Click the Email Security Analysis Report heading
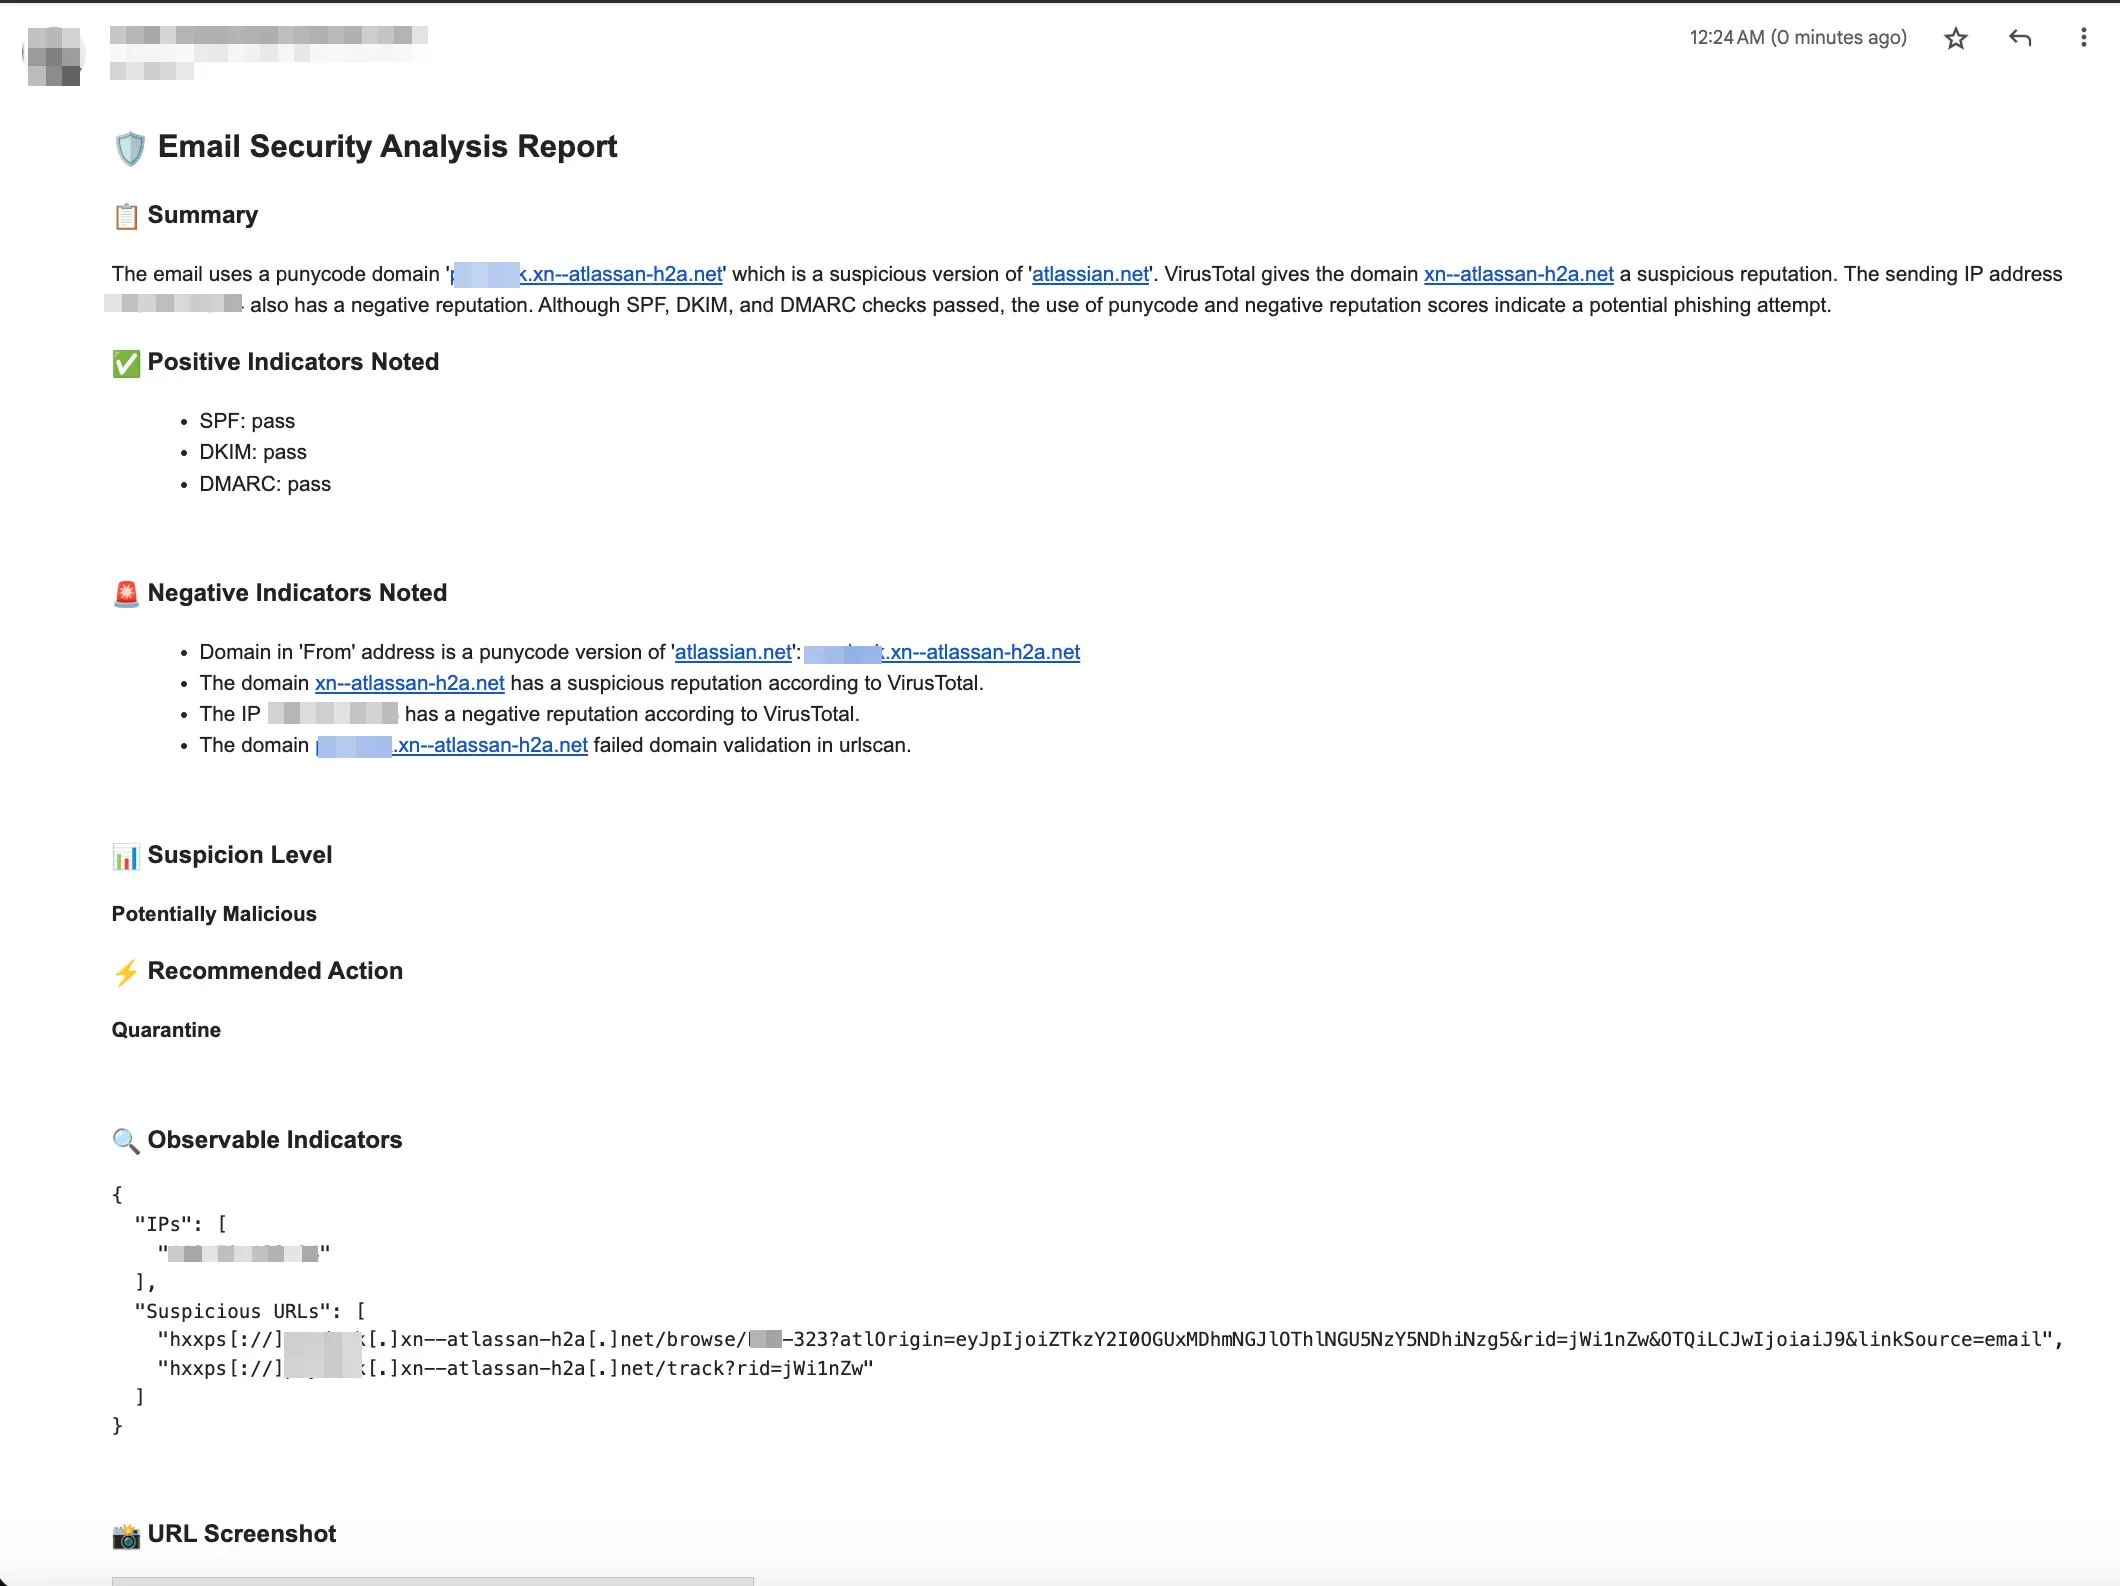This screenshot has width=2120, height=1586. pos(387,147)
